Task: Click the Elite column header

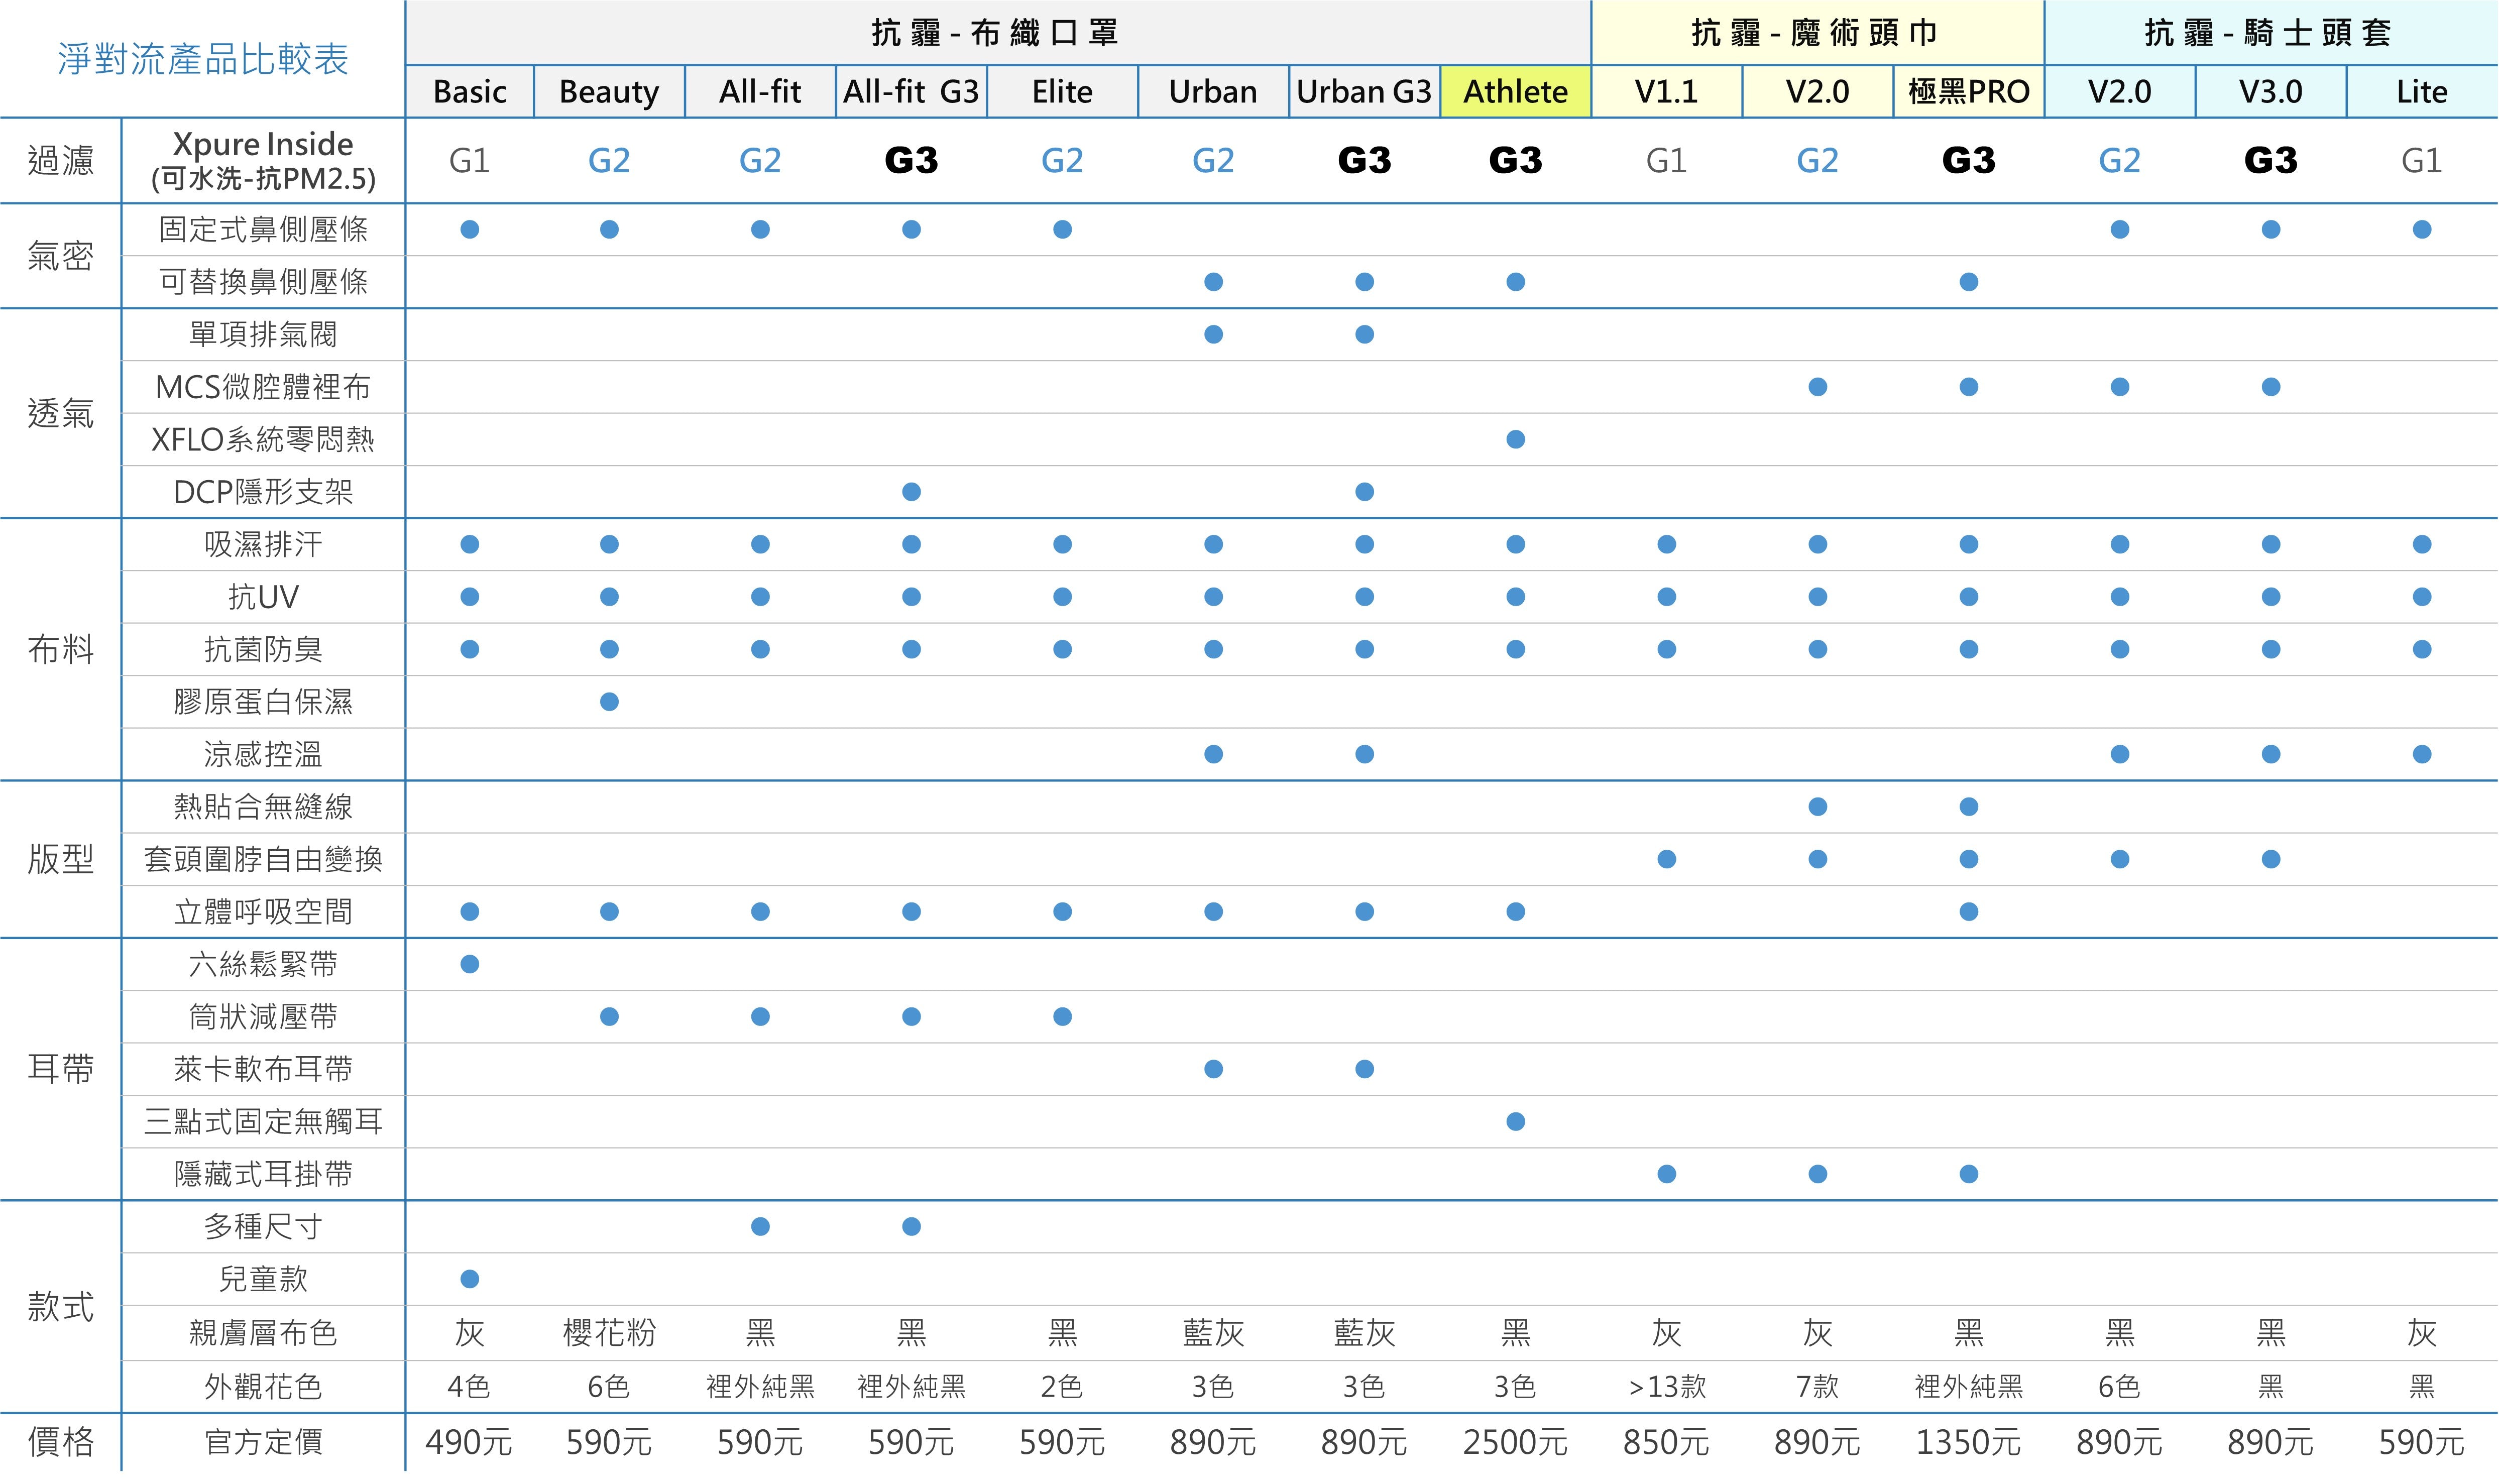Action: click(x=1062, y=92)
